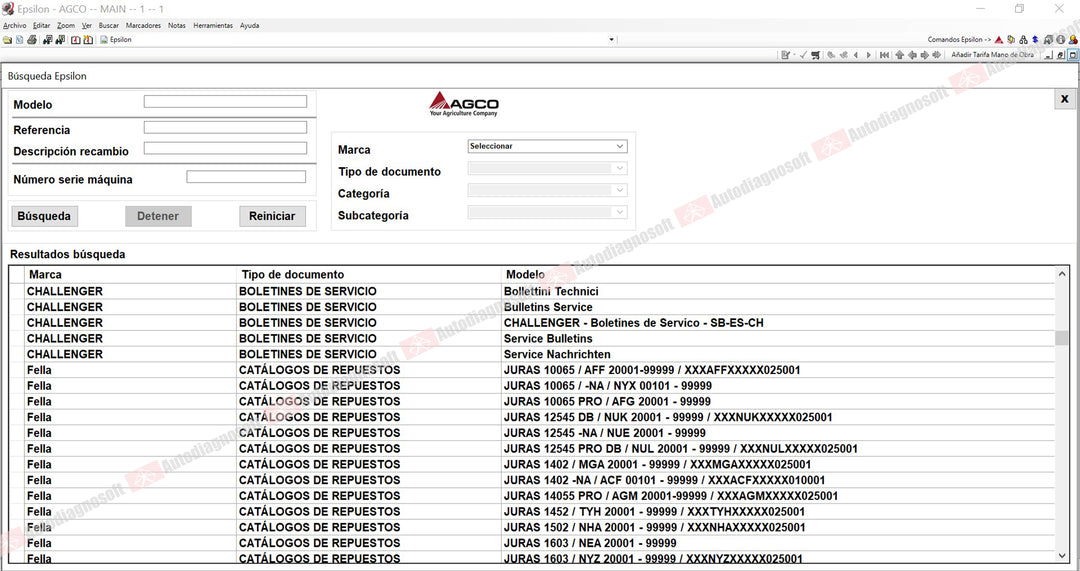Select the Service Bulletins row
The width and height of the screenshot is (1080, 571).
tap(532, 339)
